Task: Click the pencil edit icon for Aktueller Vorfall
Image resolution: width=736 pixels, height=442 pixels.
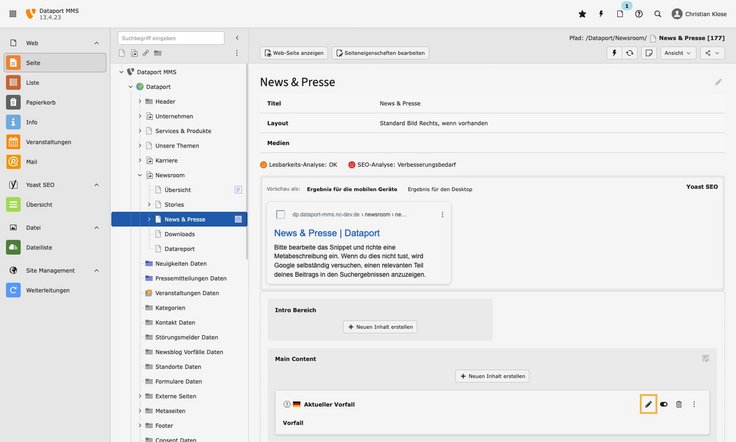Action: 648,404
